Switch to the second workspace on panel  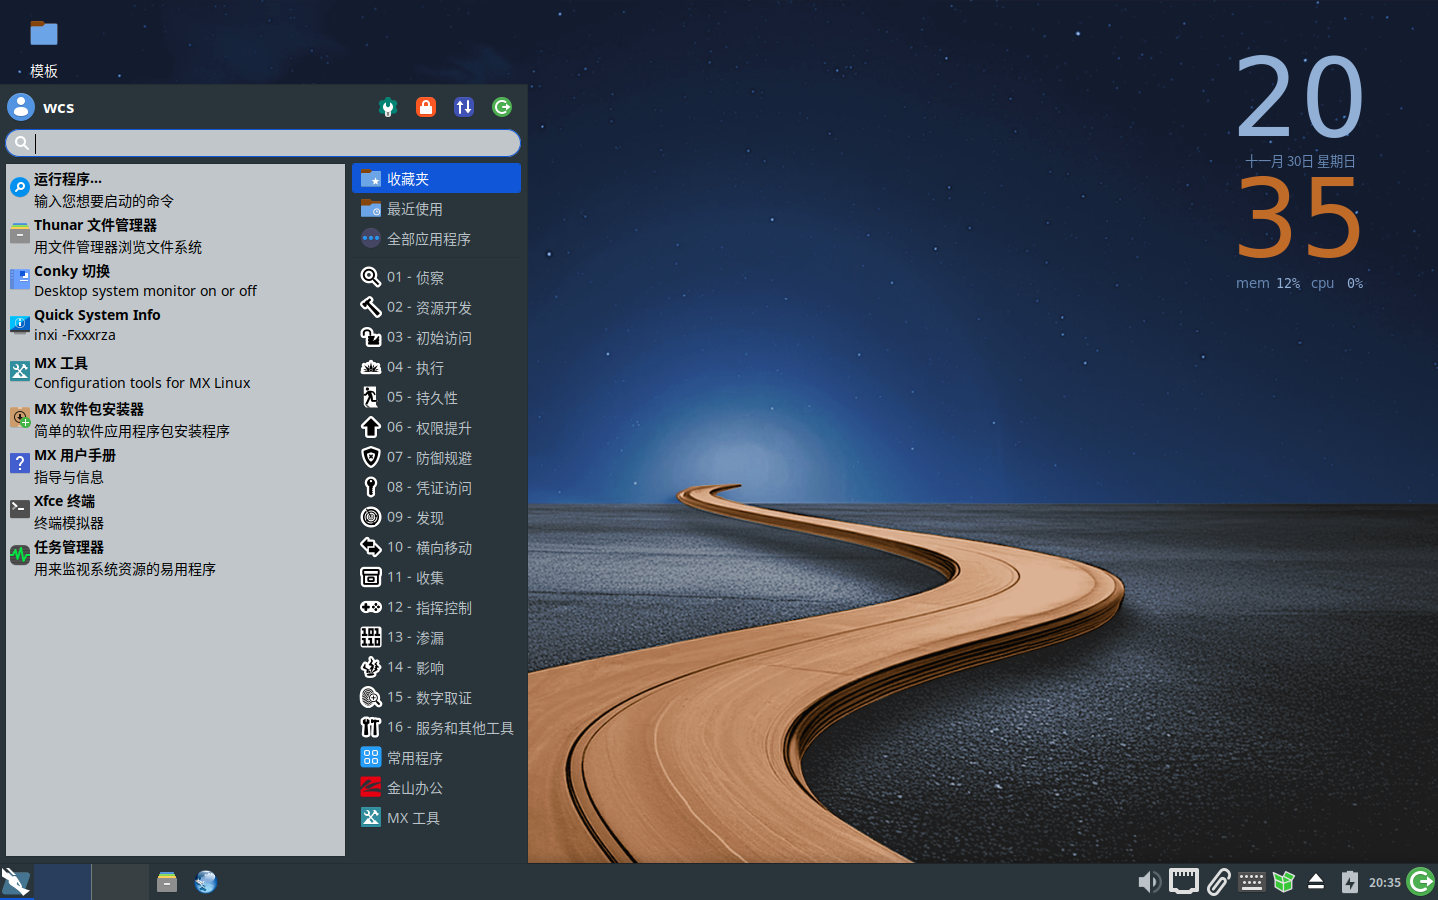(120, 881)
